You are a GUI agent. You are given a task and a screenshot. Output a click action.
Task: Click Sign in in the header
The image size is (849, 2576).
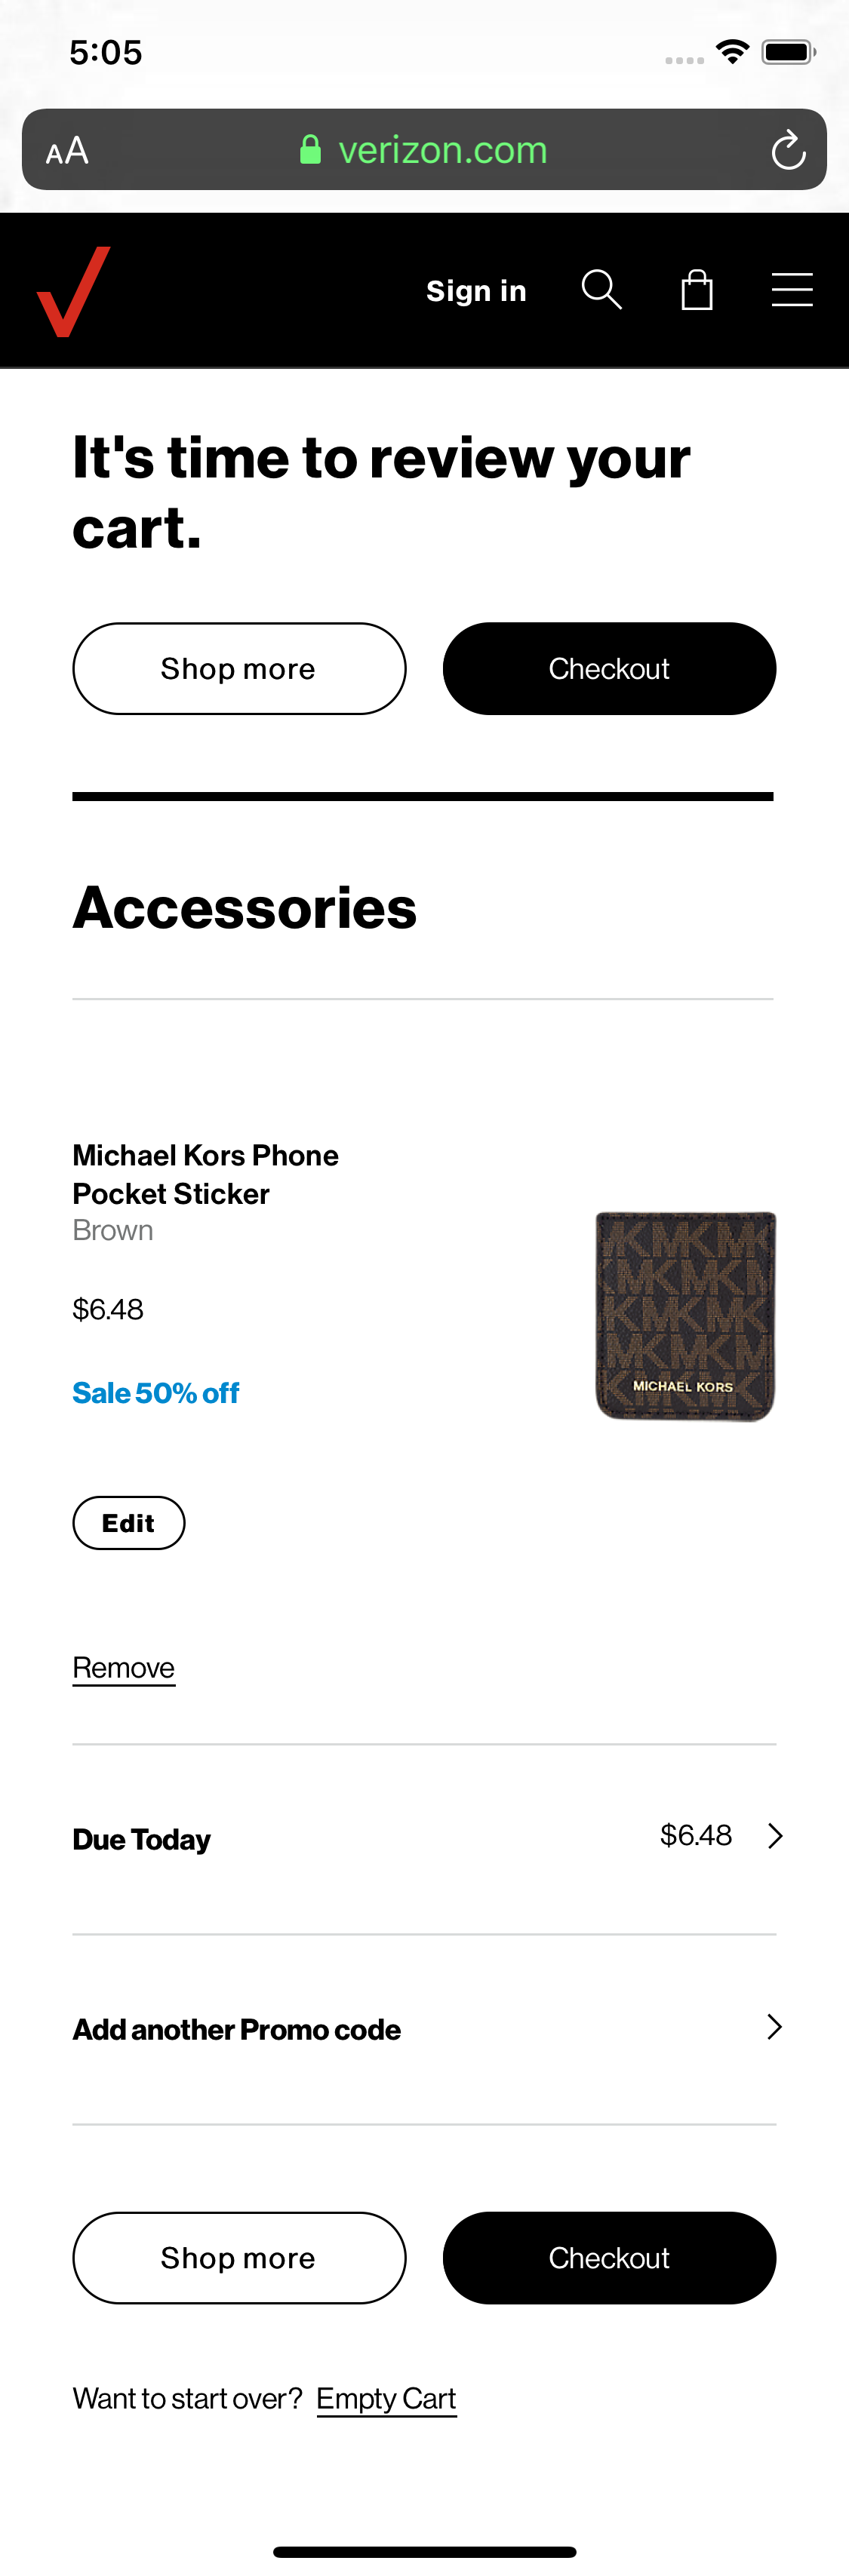tap(476, 291)
